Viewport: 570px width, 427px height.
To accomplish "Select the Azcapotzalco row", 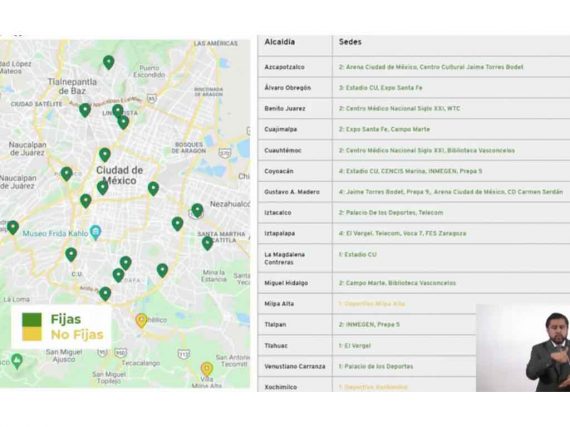I will click(414, 67).
